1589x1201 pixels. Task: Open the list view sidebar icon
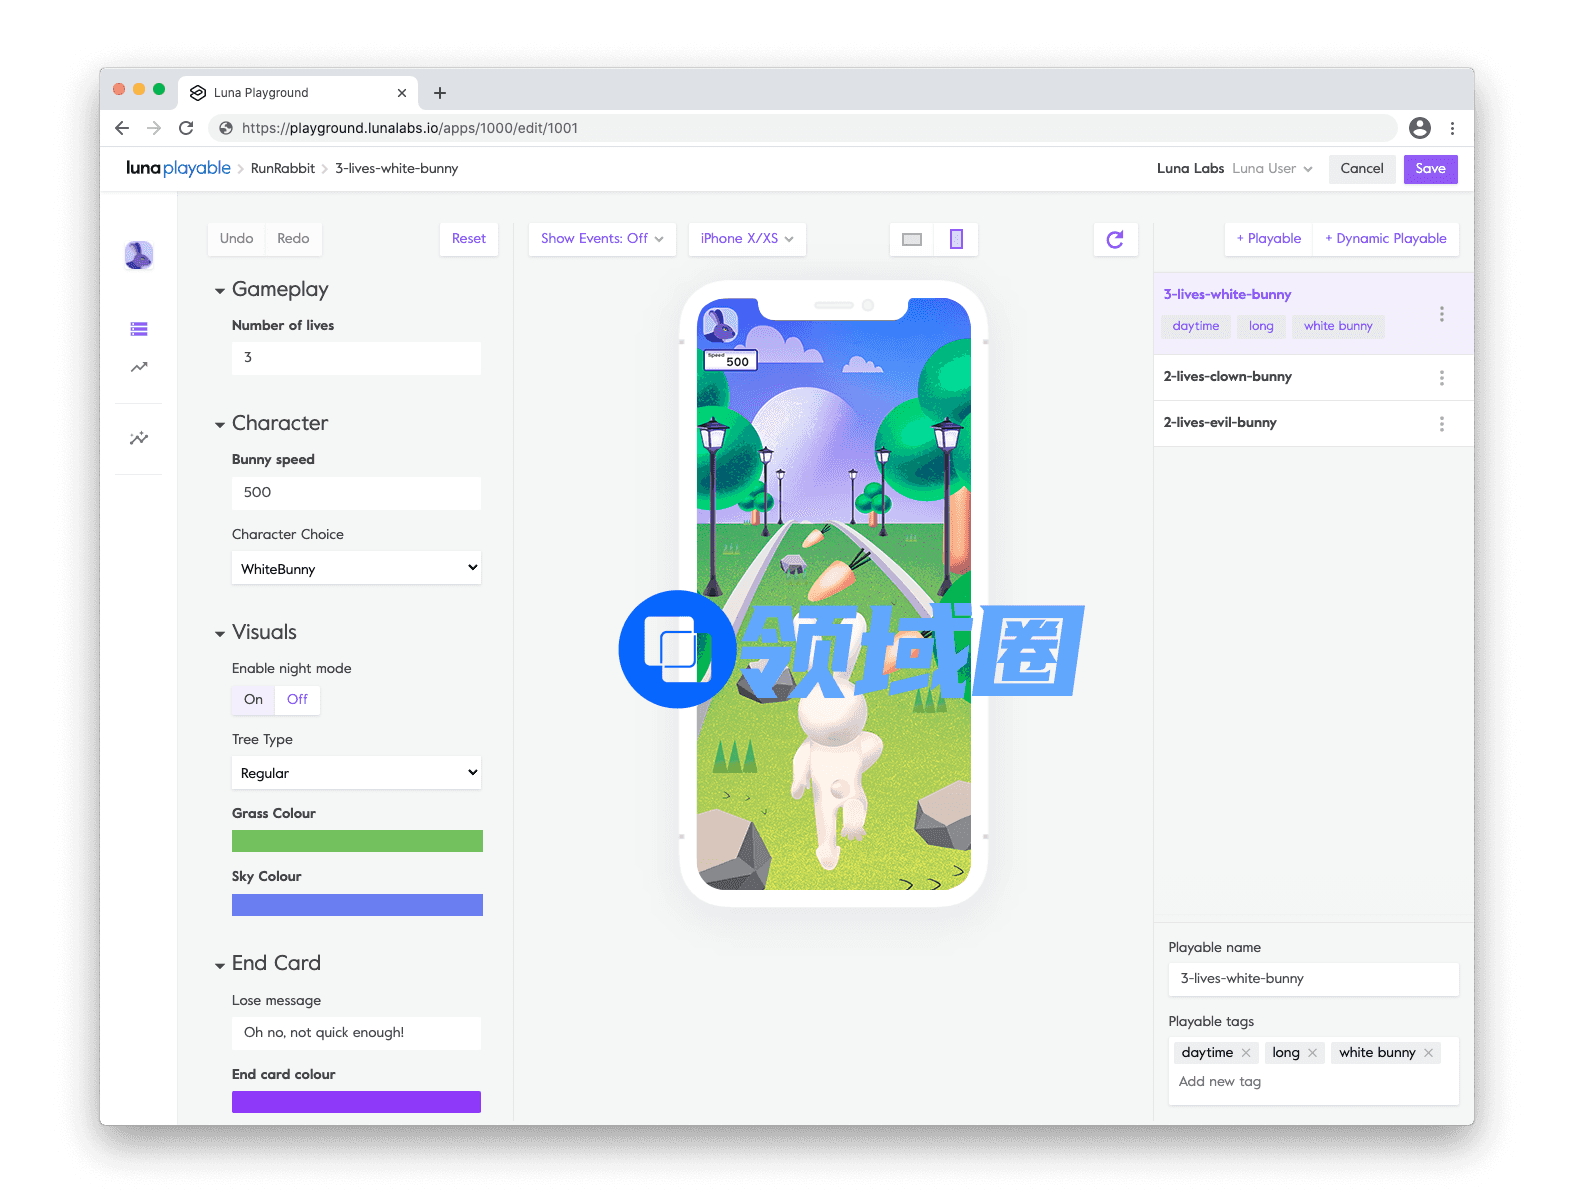(139, 329)
